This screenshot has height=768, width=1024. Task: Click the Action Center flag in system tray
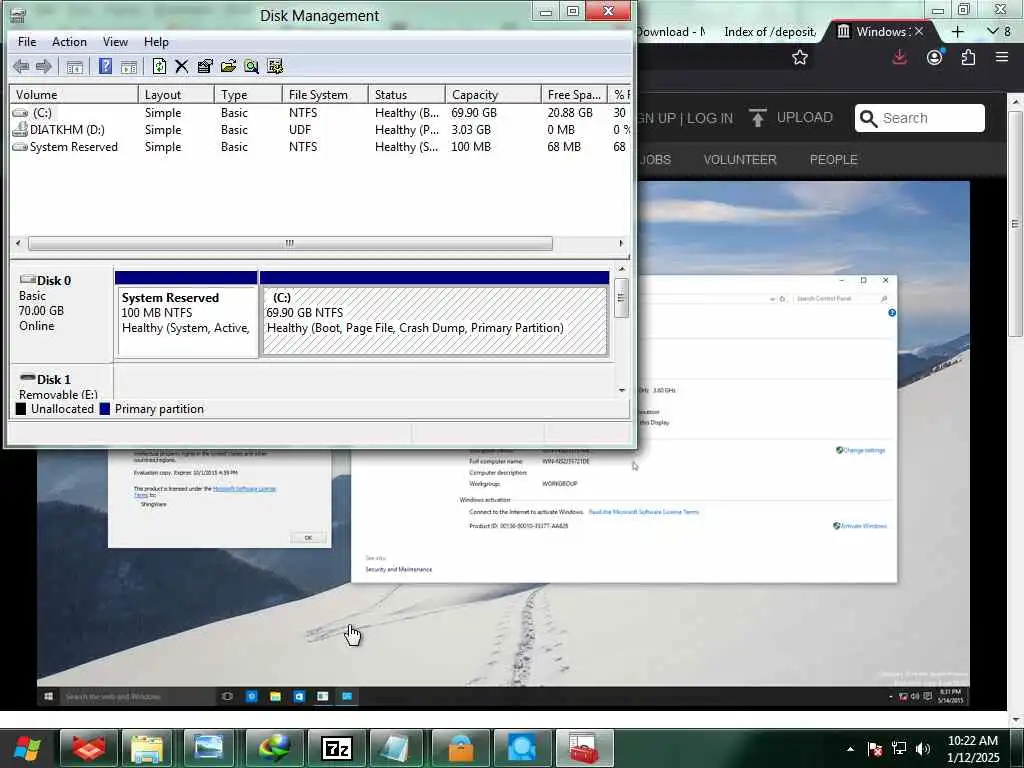(x=875, y=748)
